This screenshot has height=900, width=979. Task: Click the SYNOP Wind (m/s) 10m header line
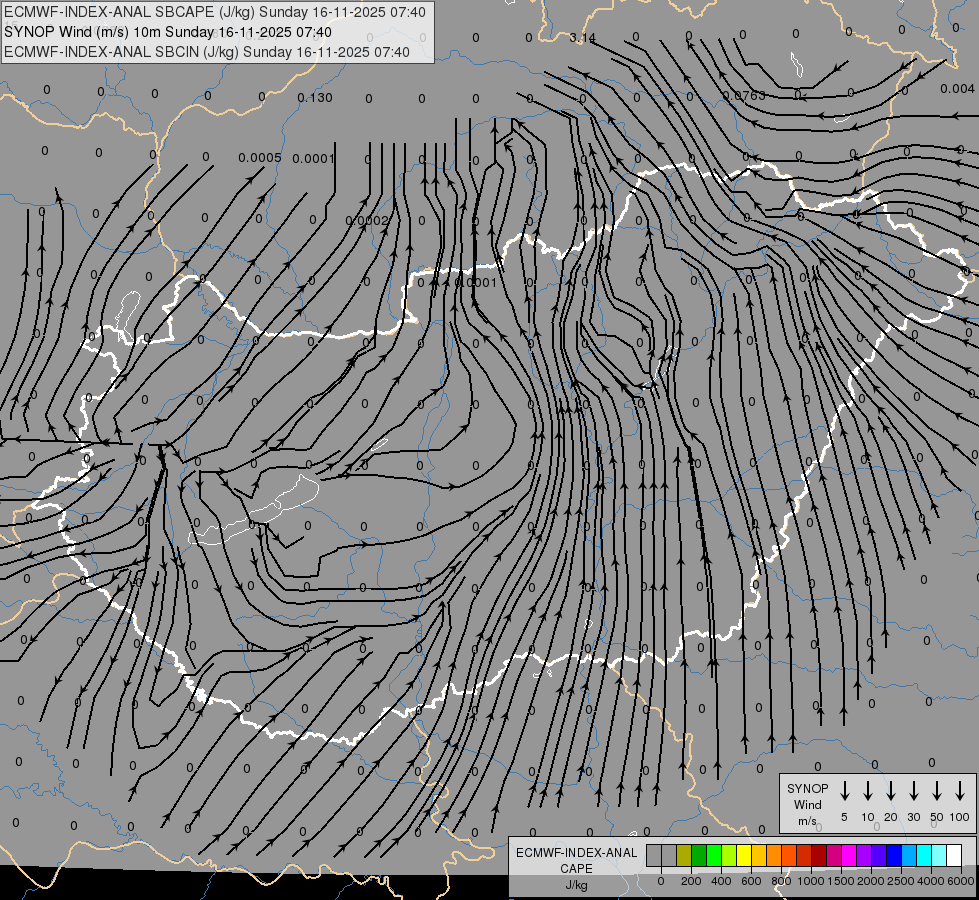[168, 32]
